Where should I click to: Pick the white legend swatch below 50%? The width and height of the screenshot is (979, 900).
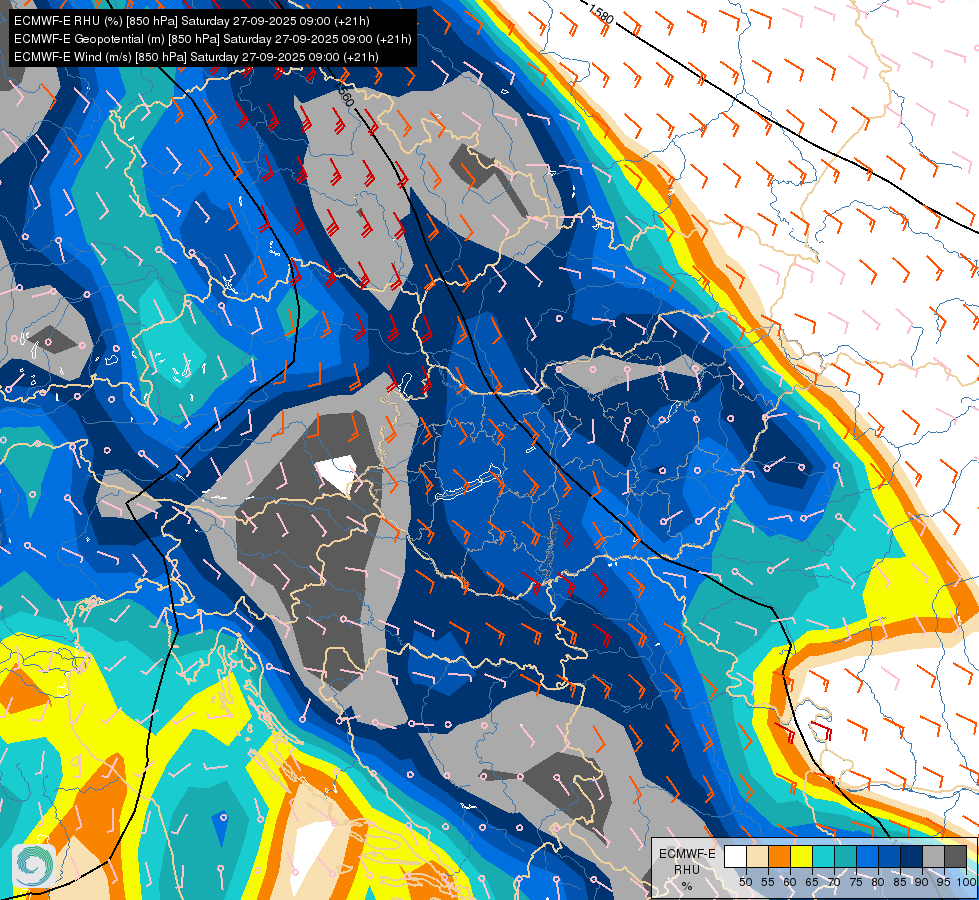(x=735, y=856)
